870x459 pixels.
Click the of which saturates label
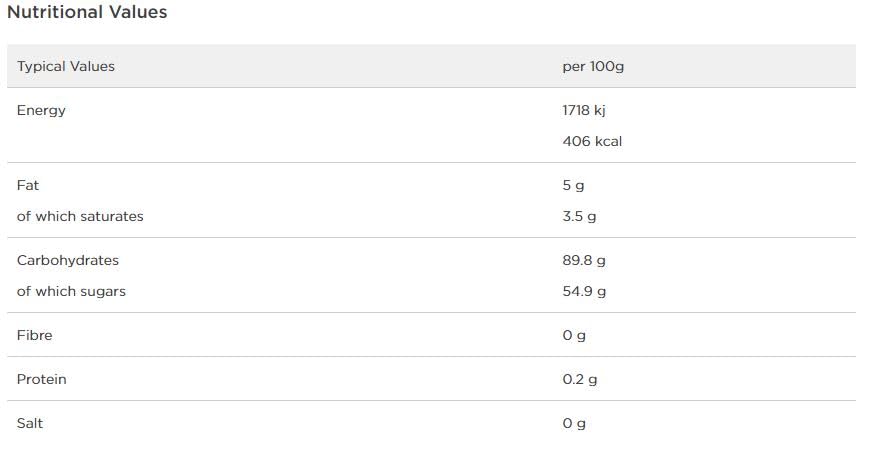coord(80,216)
